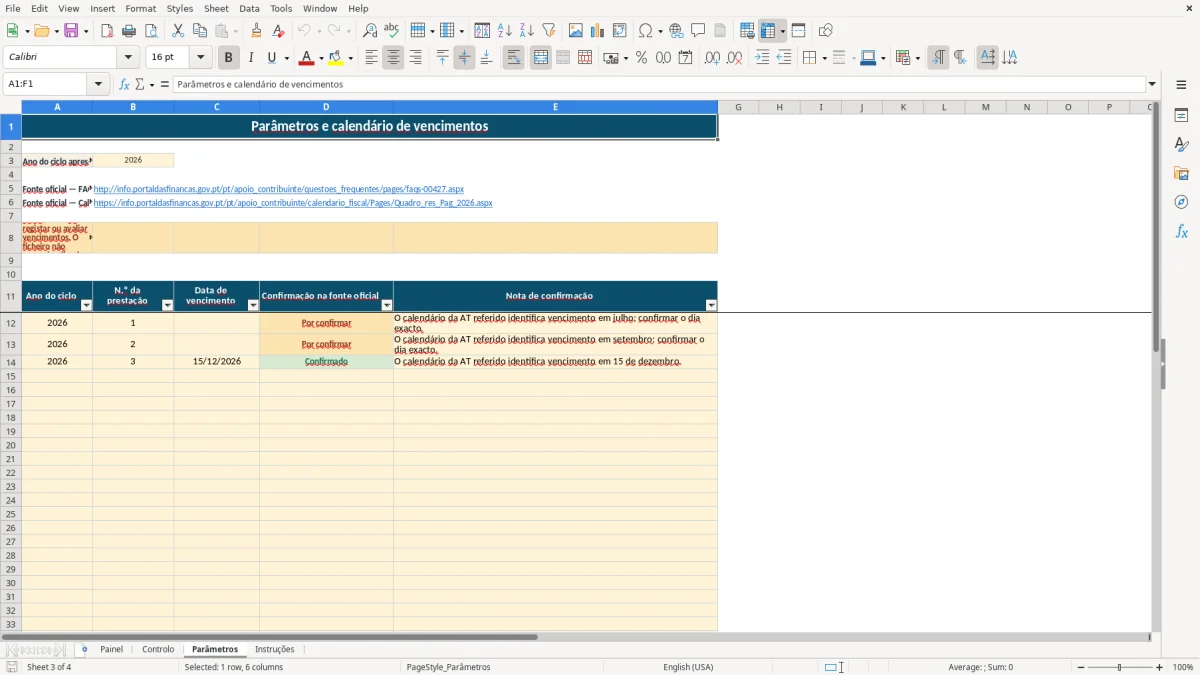1200x675 pixels.
Task: Click the Insert Chart icon
Action: tap(598, 31)
